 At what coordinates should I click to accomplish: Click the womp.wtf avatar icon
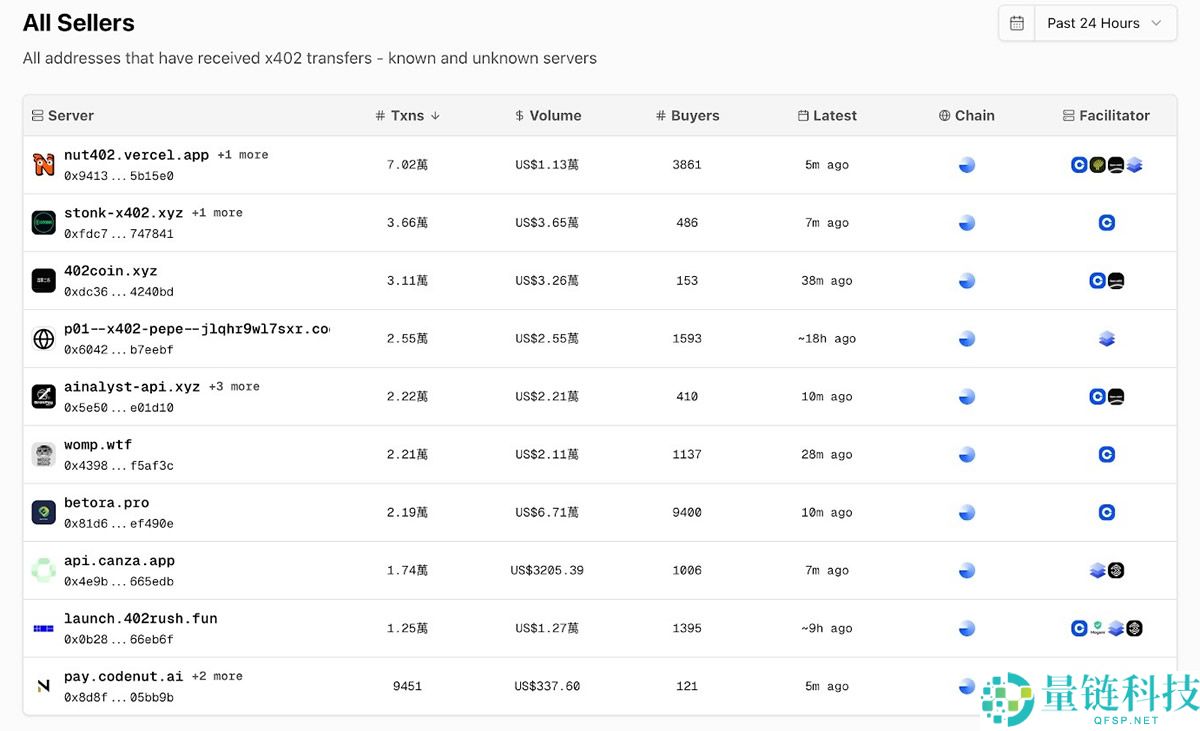click(x=43, y=455)
